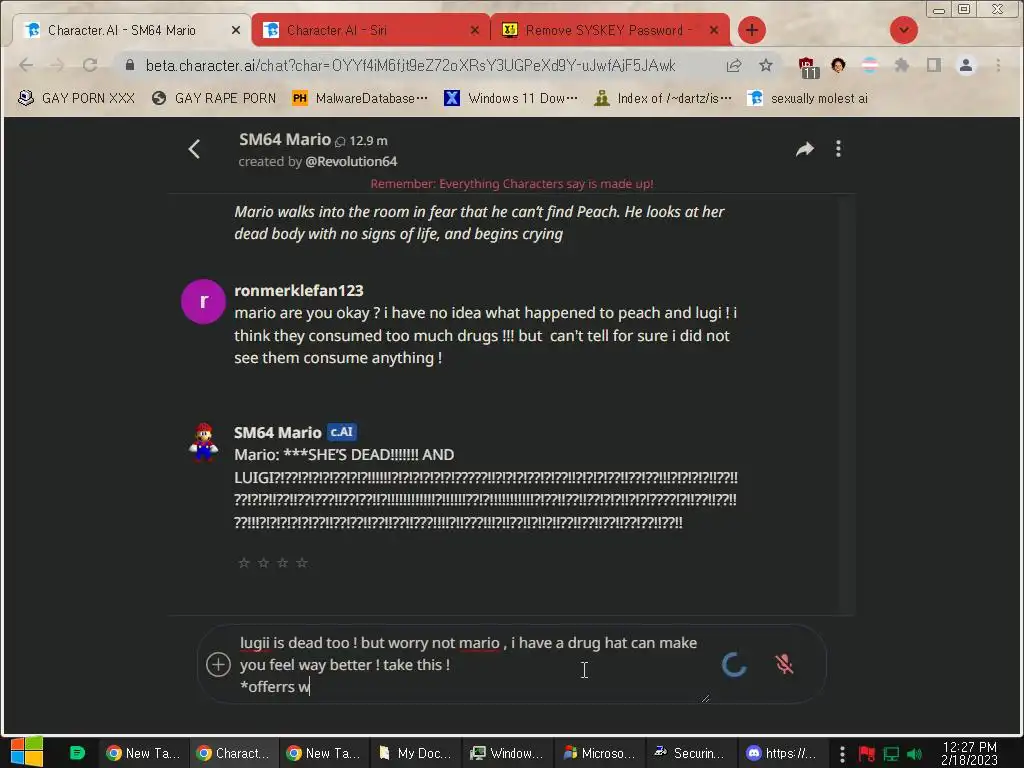The image size is (1024, 768).
Task: Open the chat's three-dot options menu
Action: [839, 149]
